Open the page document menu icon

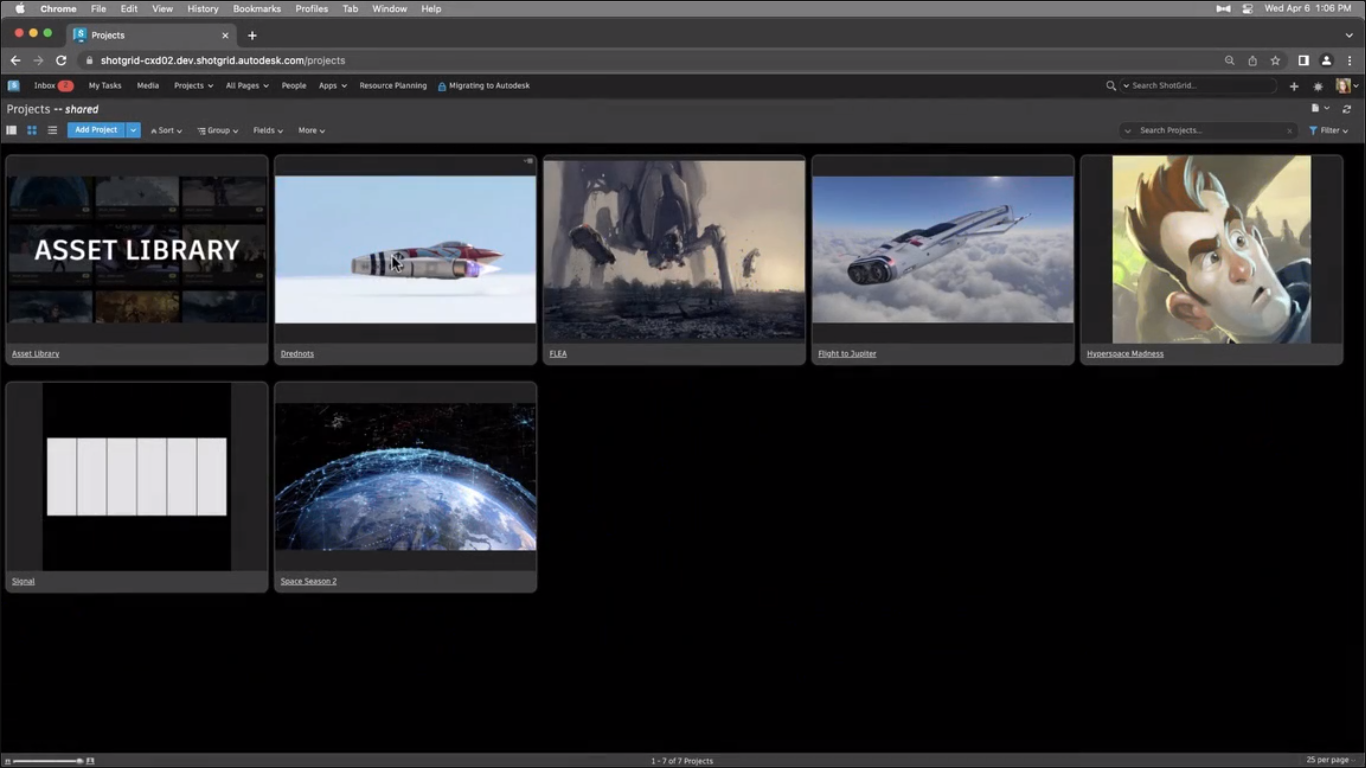click(x=1316, y=108)
